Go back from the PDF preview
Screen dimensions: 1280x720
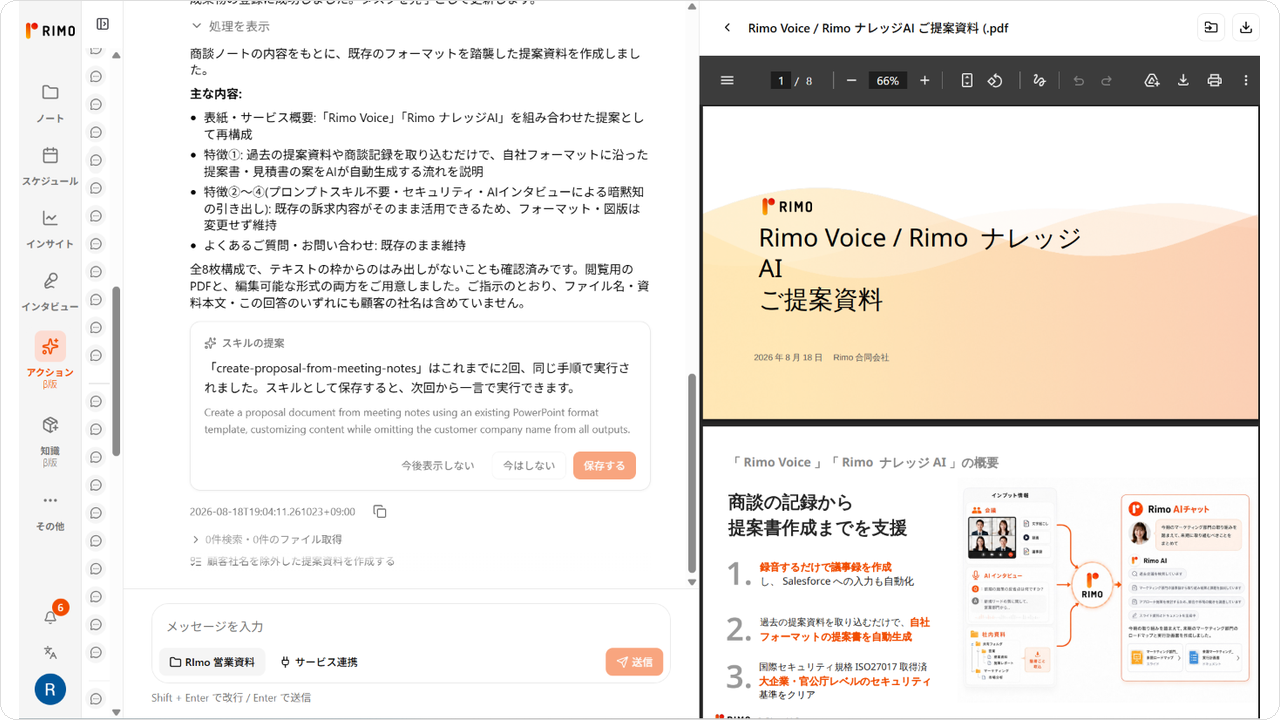(x=727, y=28)
